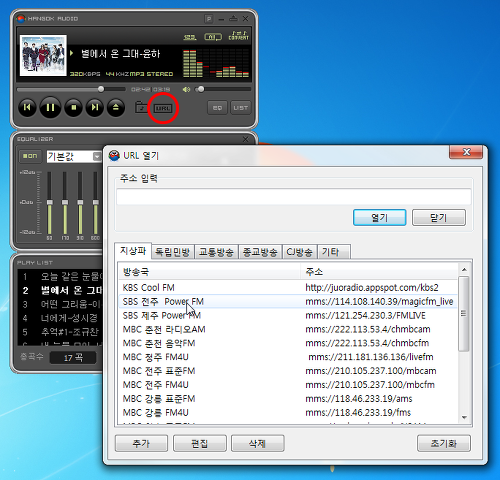Click the P button in title bar

209,19
